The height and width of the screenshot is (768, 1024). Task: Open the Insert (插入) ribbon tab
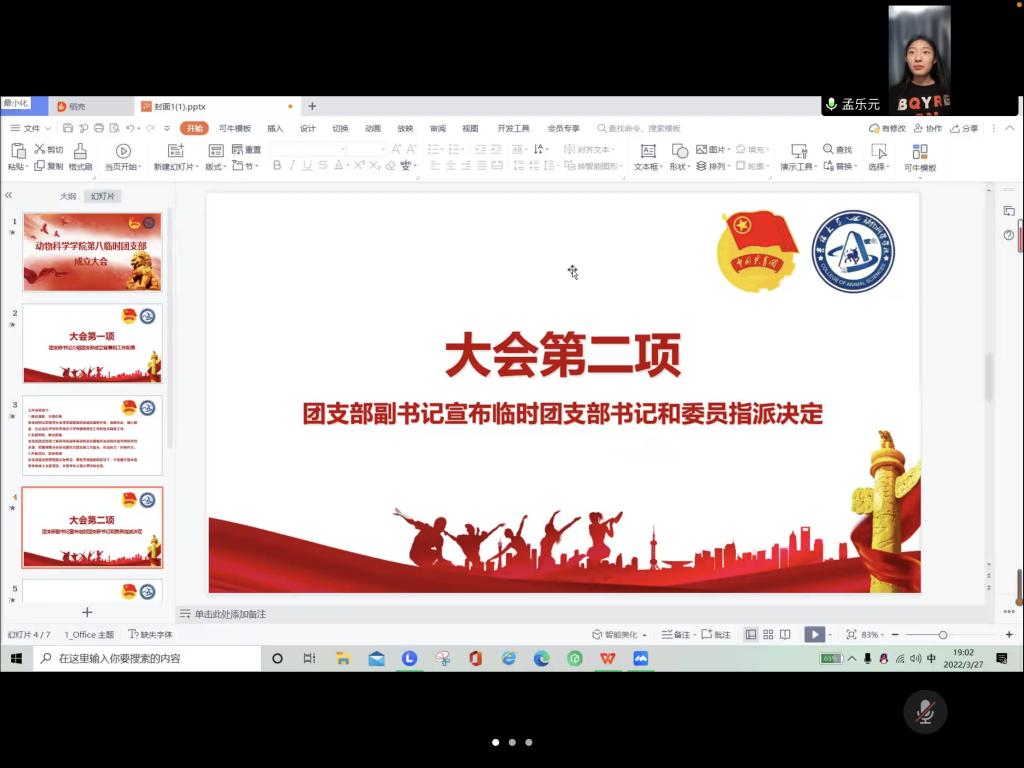click(275, 128)
